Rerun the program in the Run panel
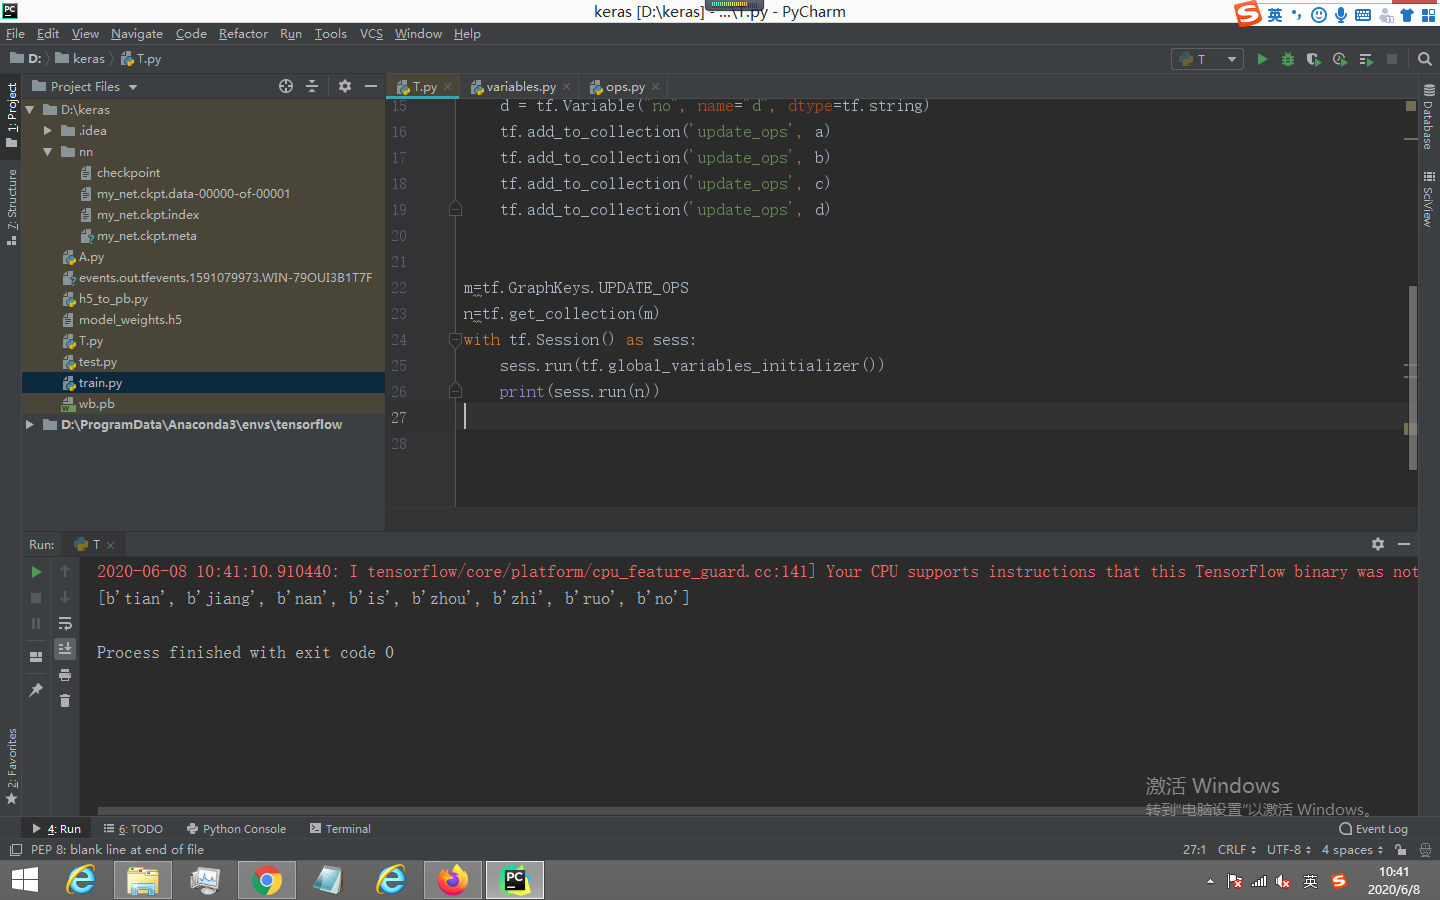1440x900 pixels. (36, 571)
